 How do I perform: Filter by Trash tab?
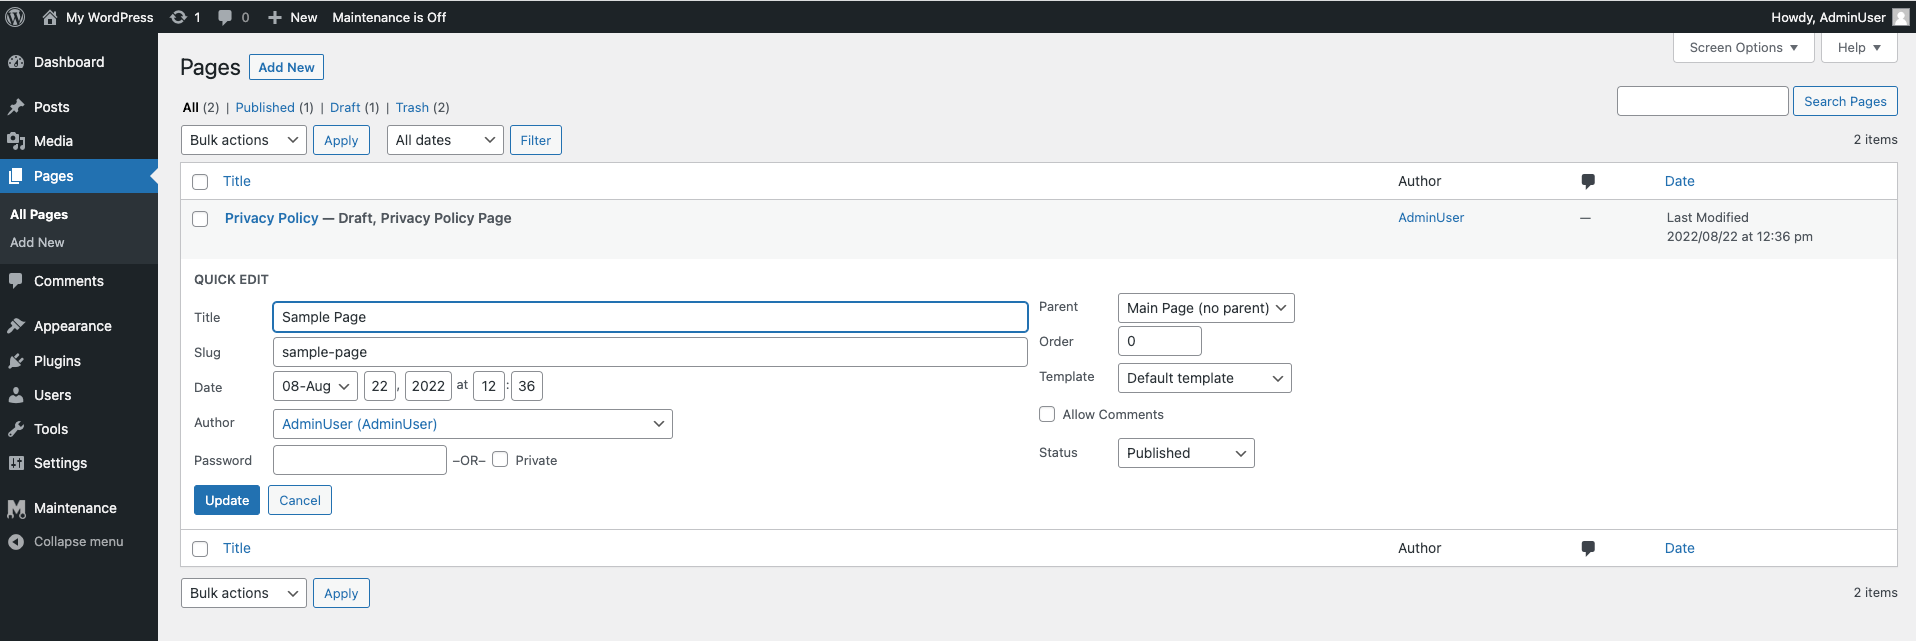click(x=412, y=107)
